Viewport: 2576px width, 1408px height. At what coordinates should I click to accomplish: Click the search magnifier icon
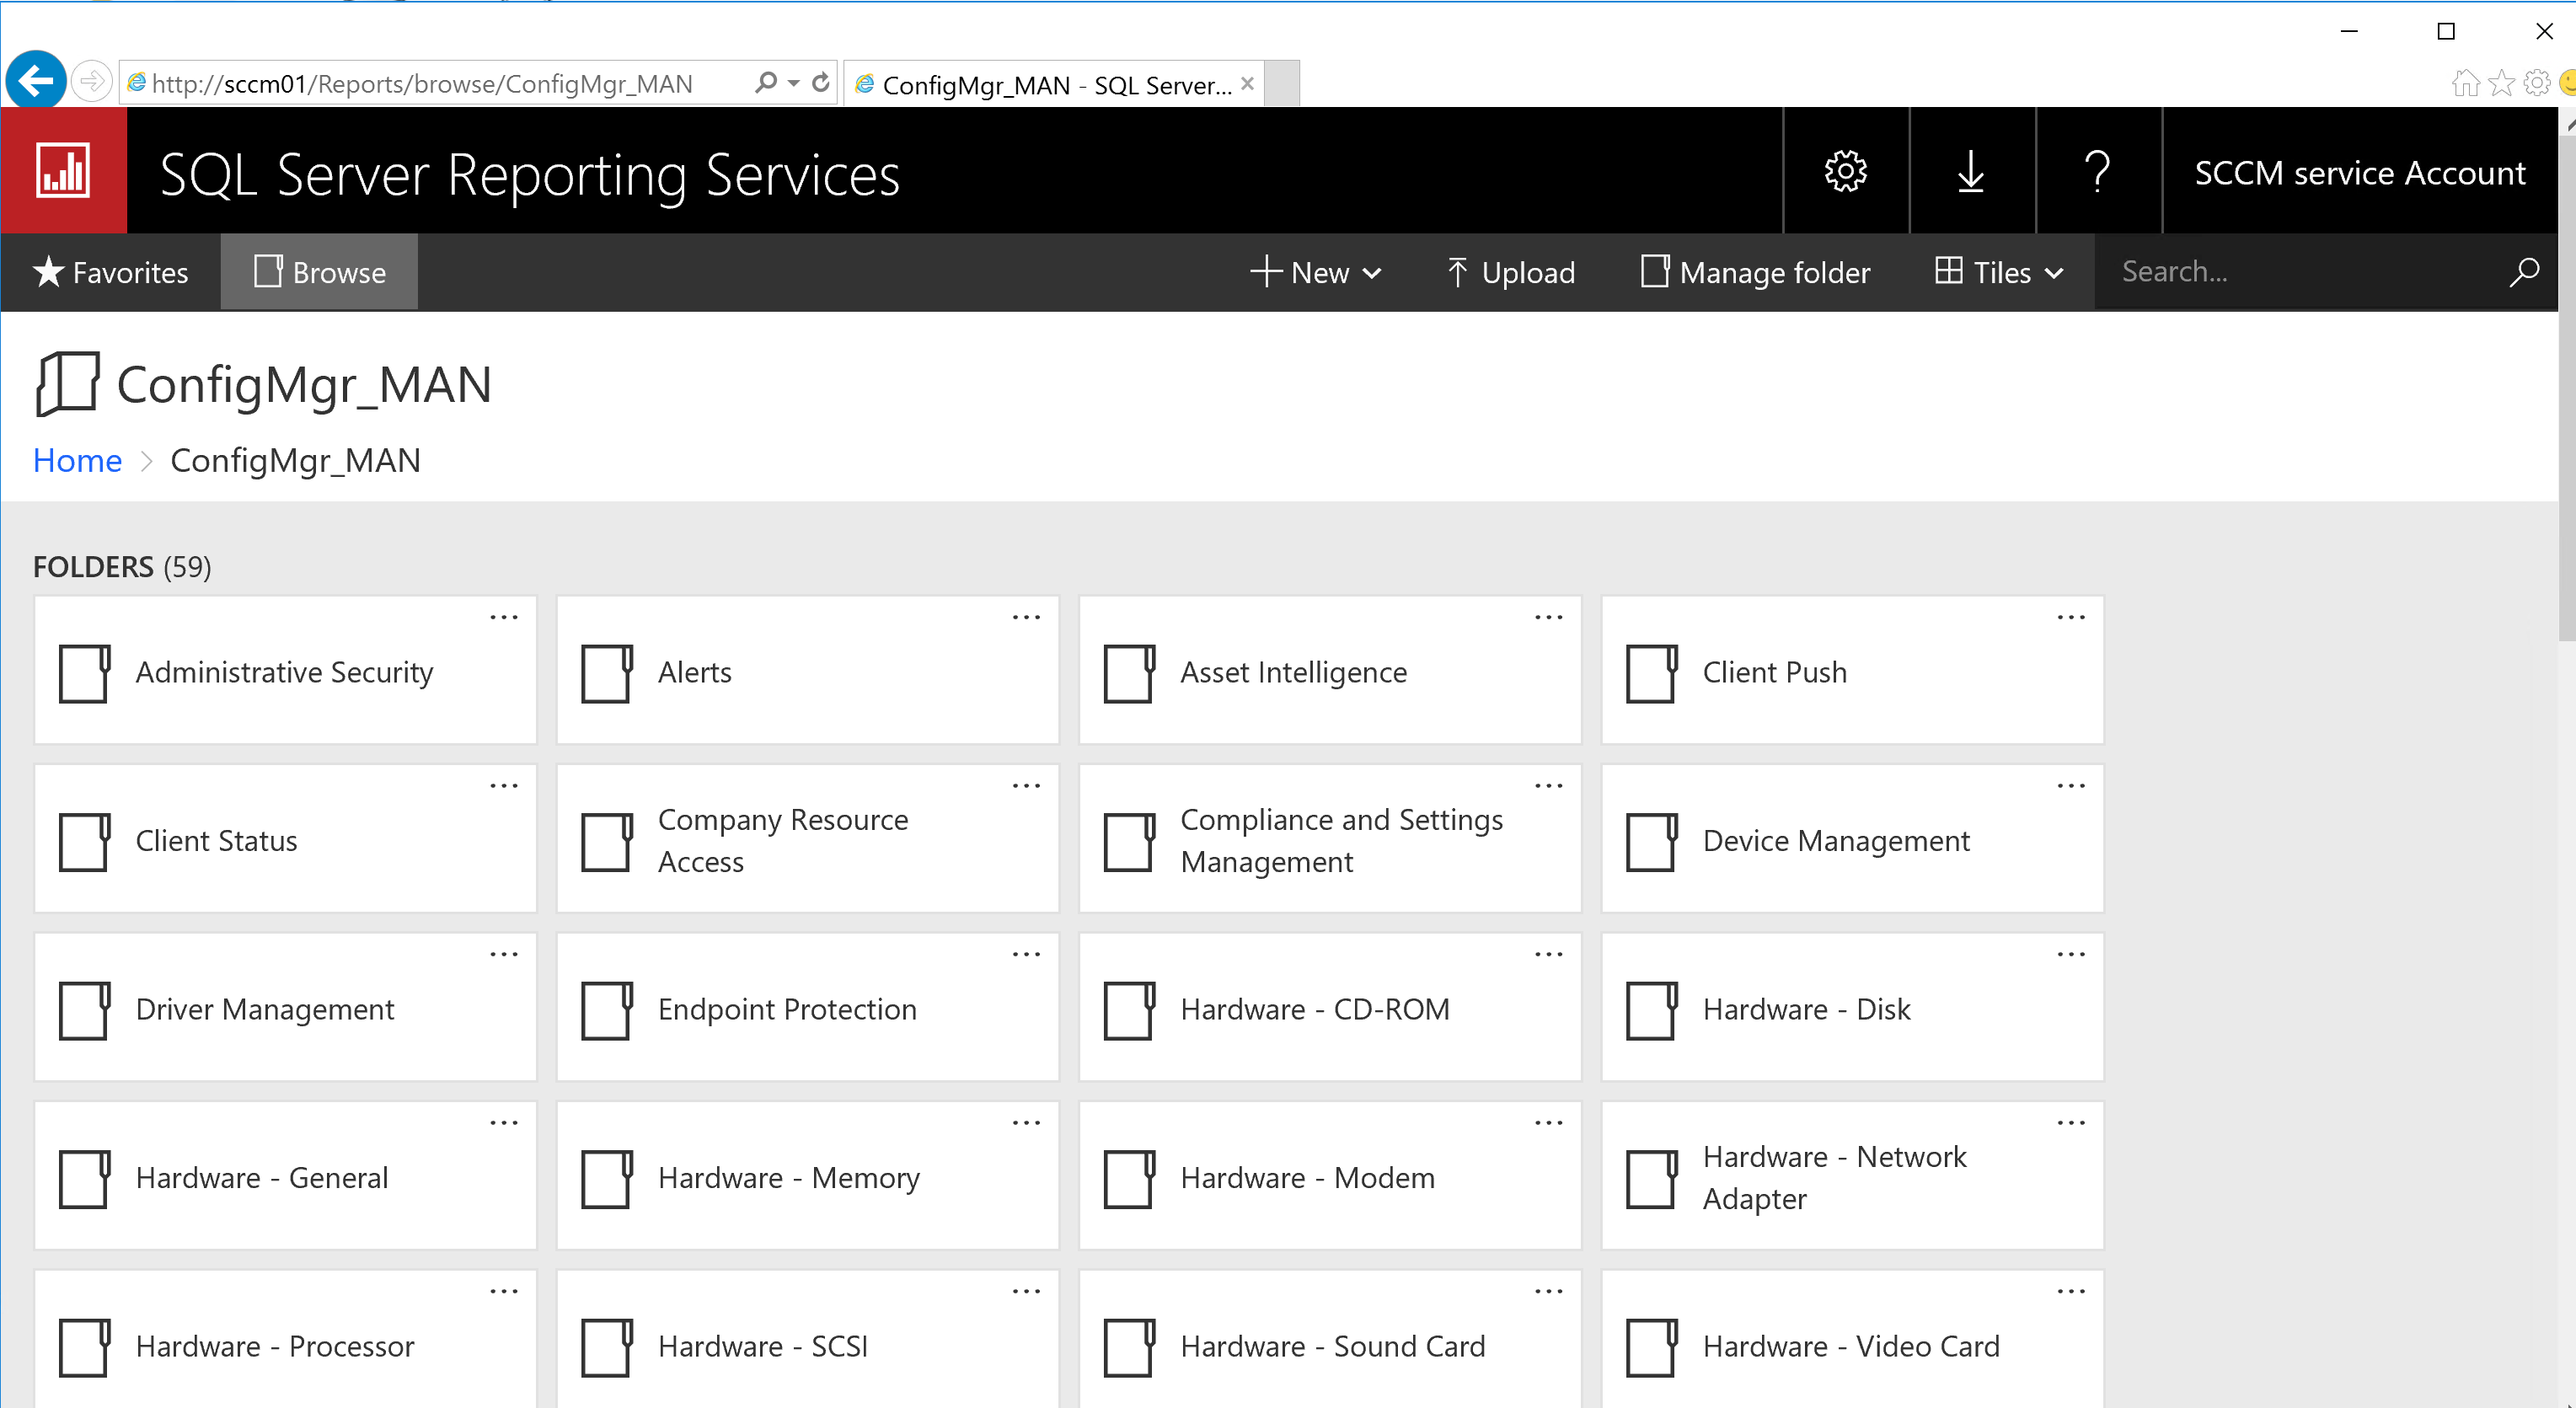pos(2524,272)
